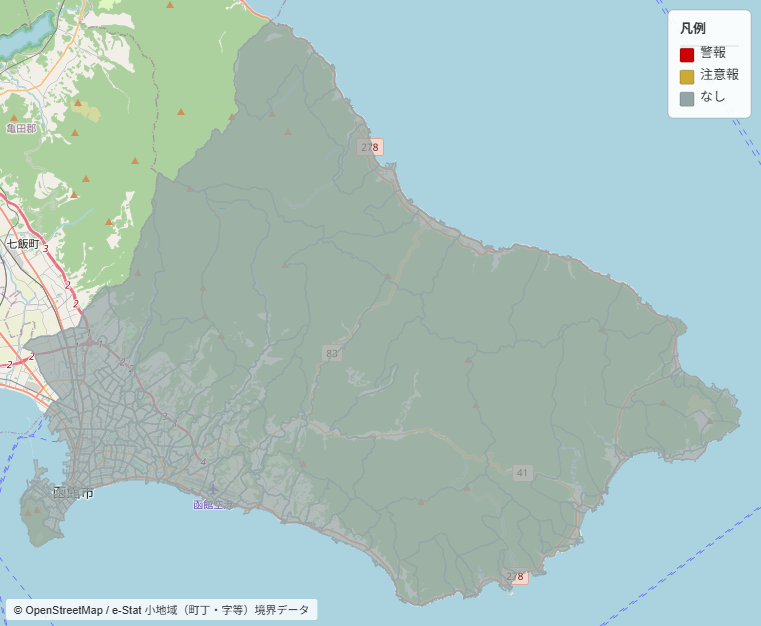Select the 注意報 label in the legend
Screen dimensions: 761x626
tap(719, 75)
